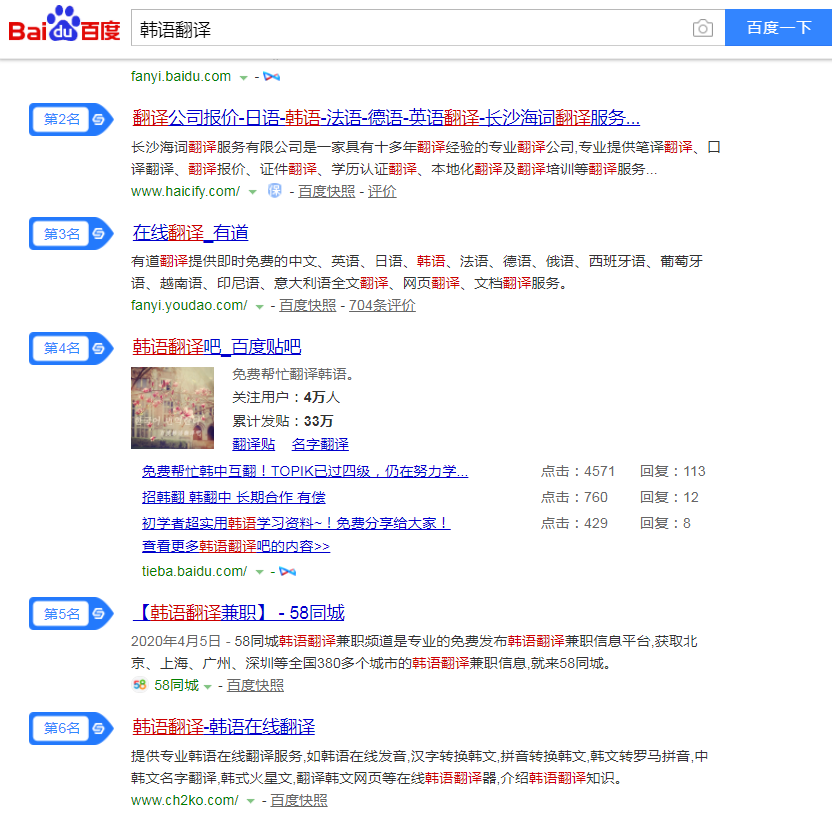Screen dimensions: 832x826
Task: Open the 韩语翻译-韩语在线翻译 result
Action: tap(223, 727)
